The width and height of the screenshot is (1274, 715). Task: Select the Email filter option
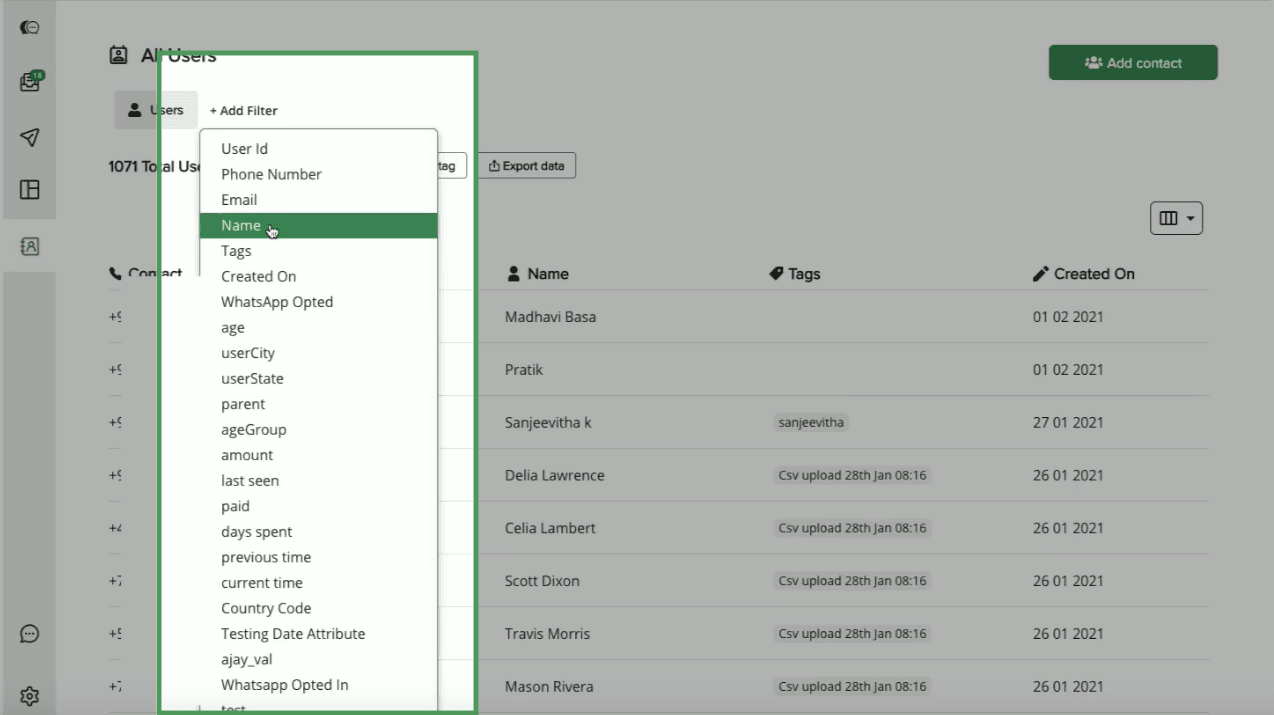click(x=239, y=200)
